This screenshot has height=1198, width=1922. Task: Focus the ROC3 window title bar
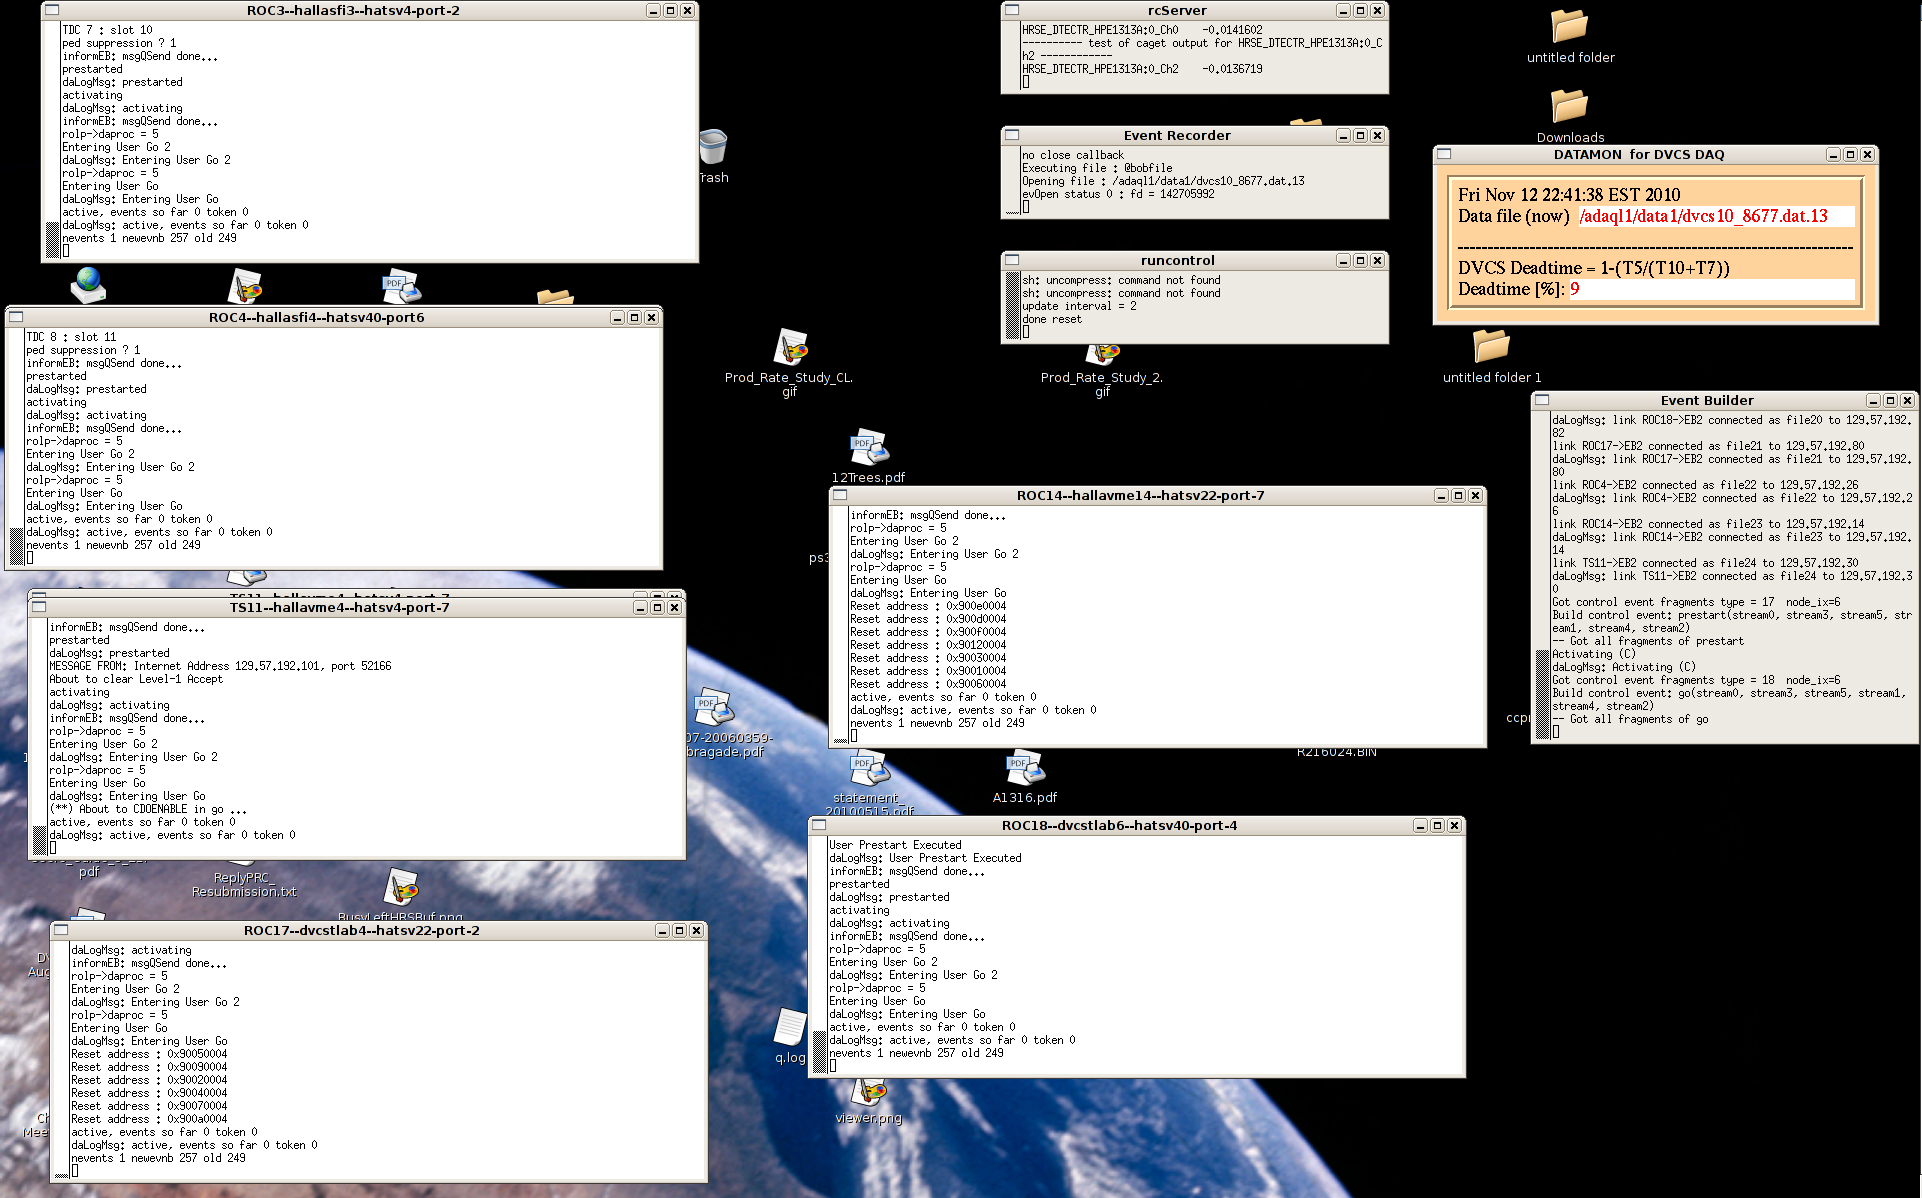353,10
